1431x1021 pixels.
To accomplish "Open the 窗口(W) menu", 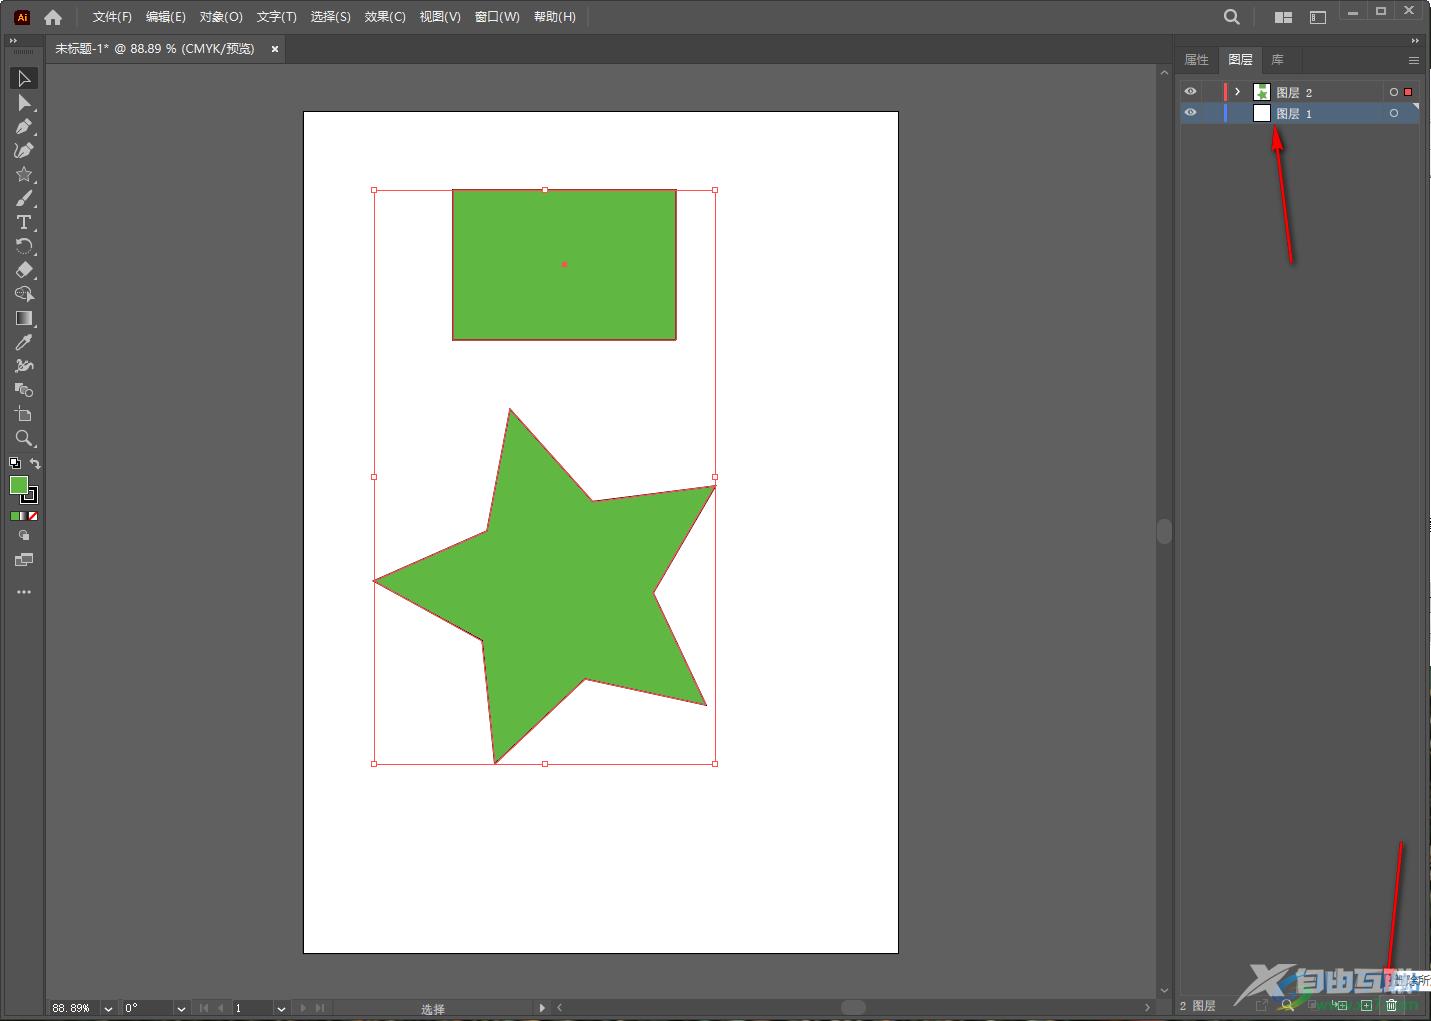I will [497, 17].
